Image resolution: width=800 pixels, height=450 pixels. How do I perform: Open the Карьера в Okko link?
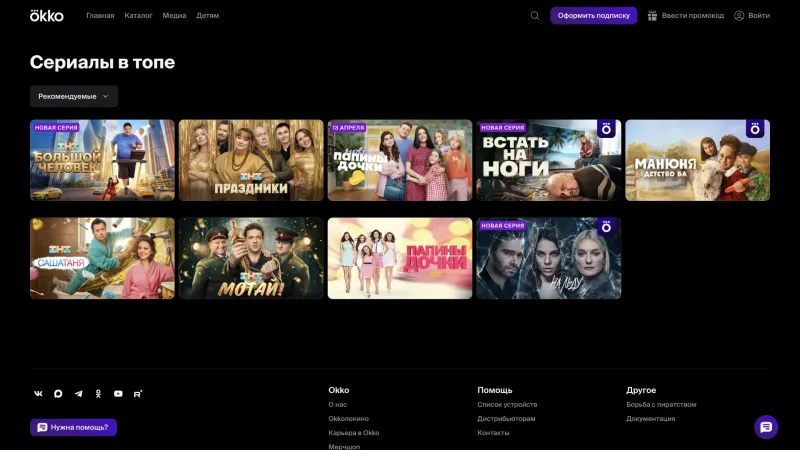354,433
